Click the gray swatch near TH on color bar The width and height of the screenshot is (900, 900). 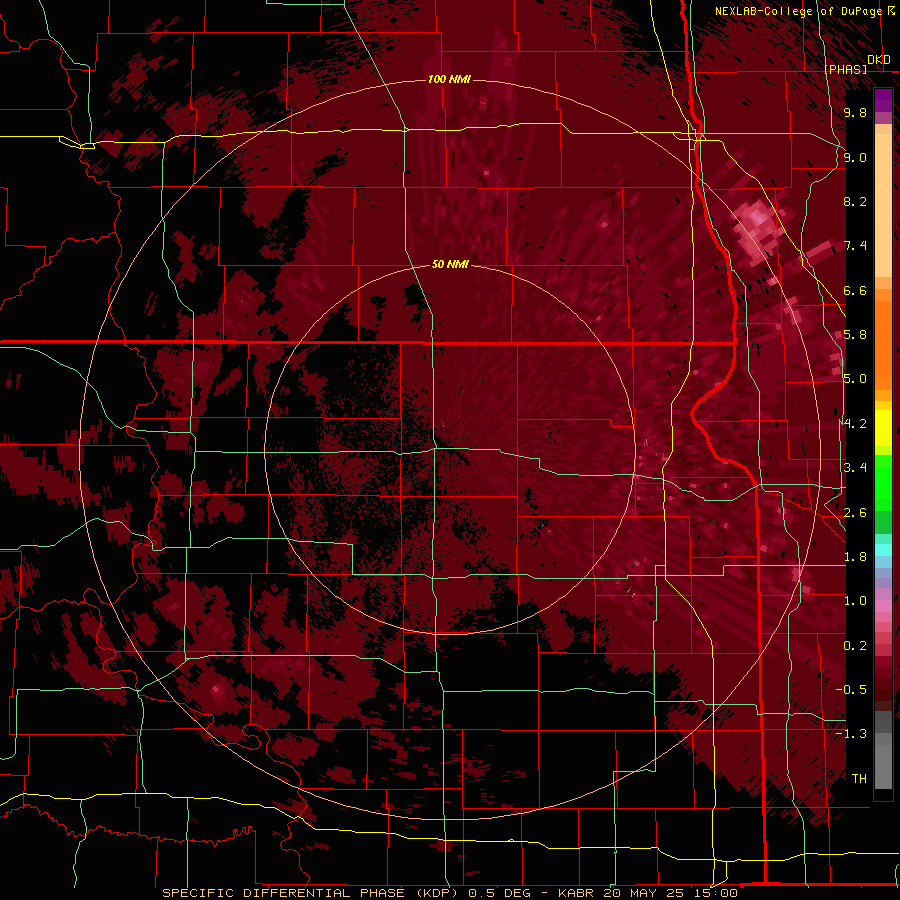point(883,766)
